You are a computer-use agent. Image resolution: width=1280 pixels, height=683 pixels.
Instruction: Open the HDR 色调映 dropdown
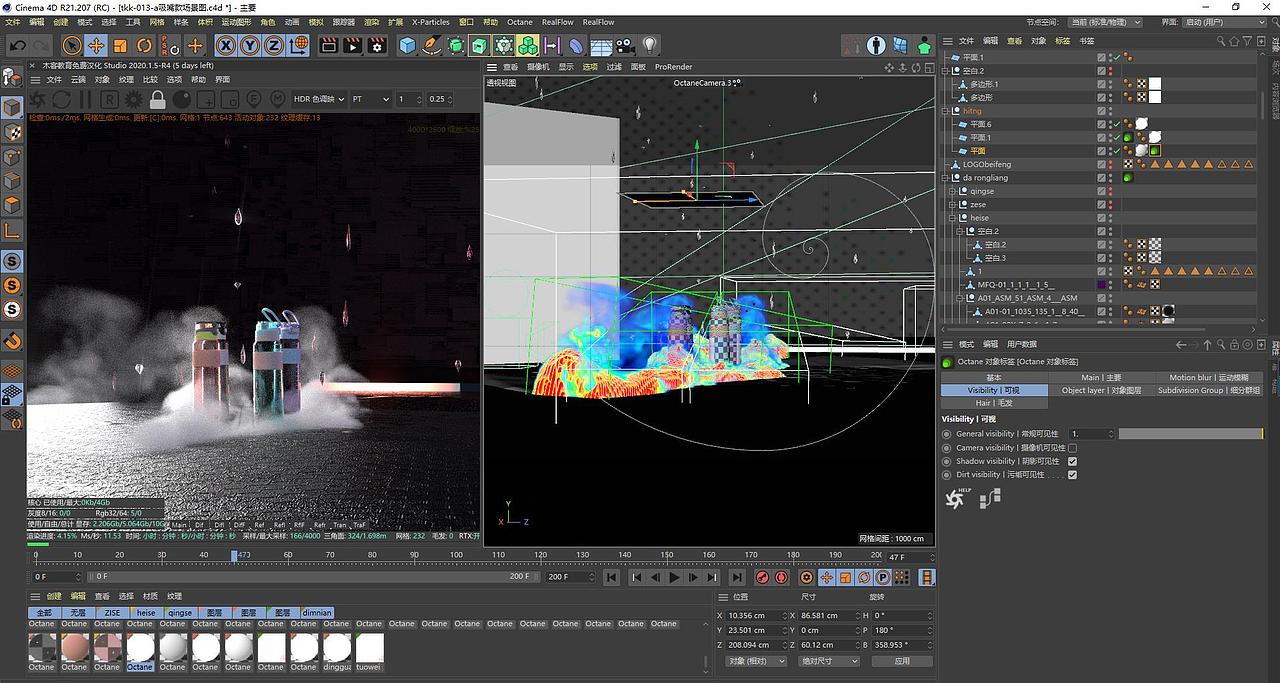click(x=318, y=99)
